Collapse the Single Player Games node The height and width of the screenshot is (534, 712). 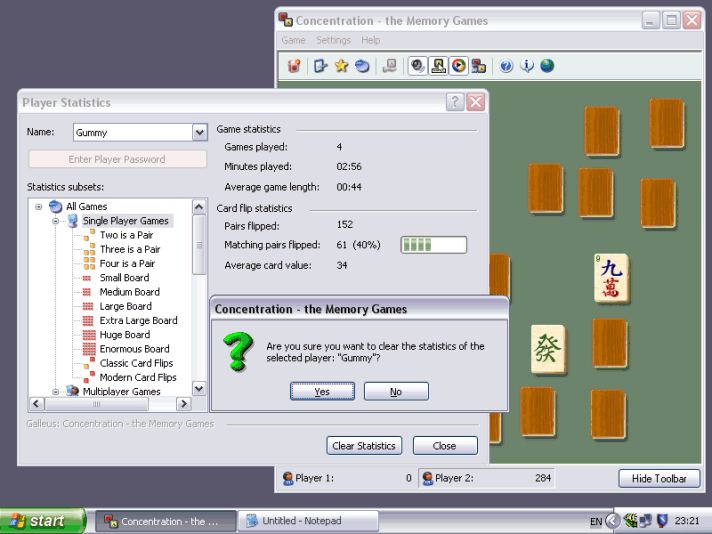55,222
